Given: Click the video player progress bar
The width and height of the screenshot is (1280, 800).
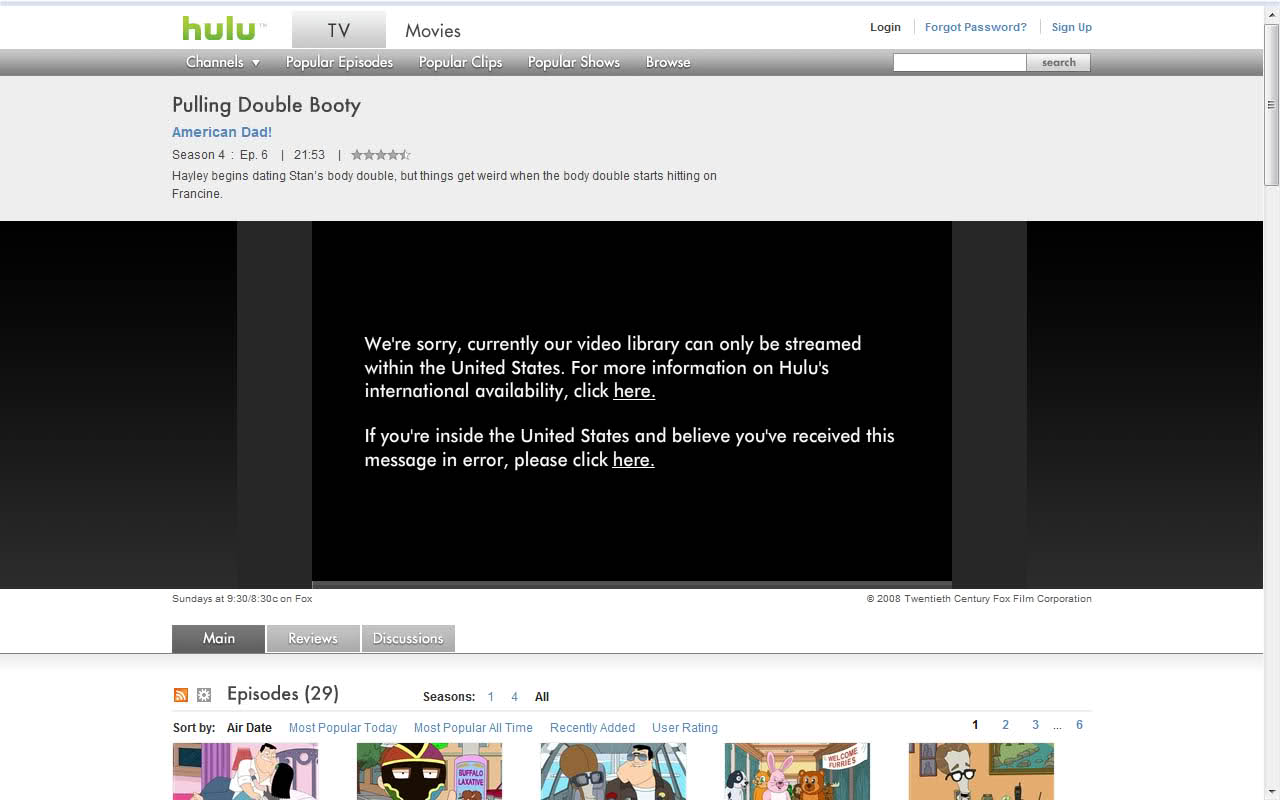Looking at the screenshot, I should (632, 584).
